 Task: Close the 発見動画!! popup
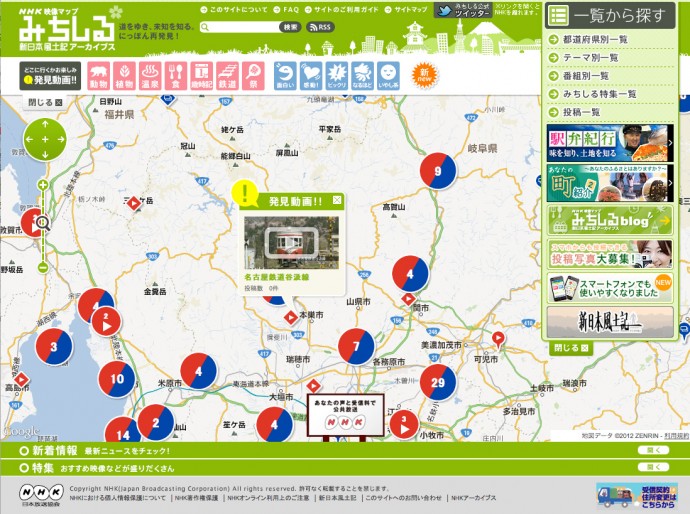pyautogui.click(x=337, y=200)
